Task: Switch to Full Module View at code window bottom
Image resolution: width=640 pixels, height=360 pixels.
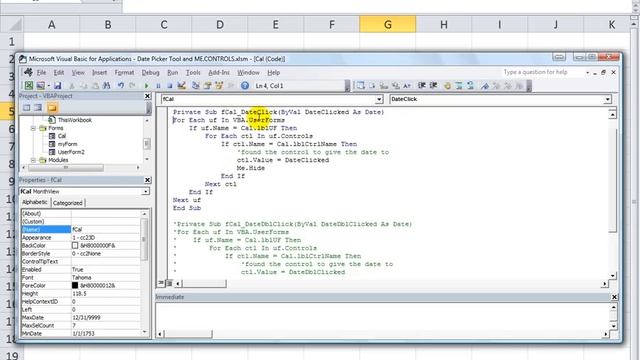Action: coord(169,282)
